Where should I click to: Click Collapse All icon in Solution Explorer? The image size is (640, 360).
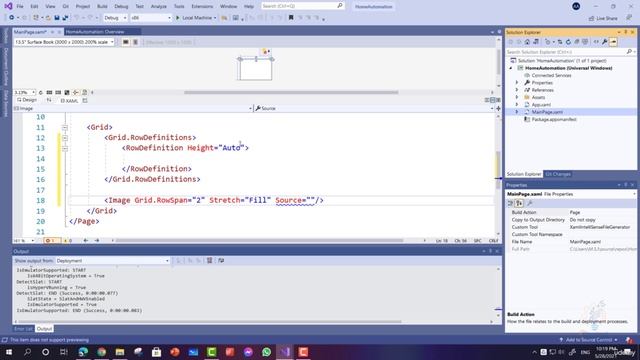coord(577,42)
